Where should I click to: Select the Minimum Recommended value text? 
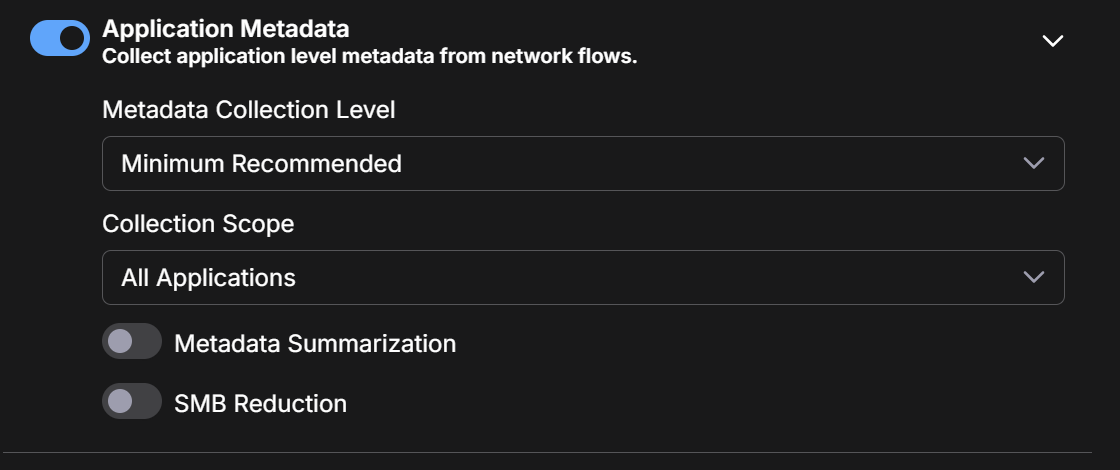tap(261, 164)
